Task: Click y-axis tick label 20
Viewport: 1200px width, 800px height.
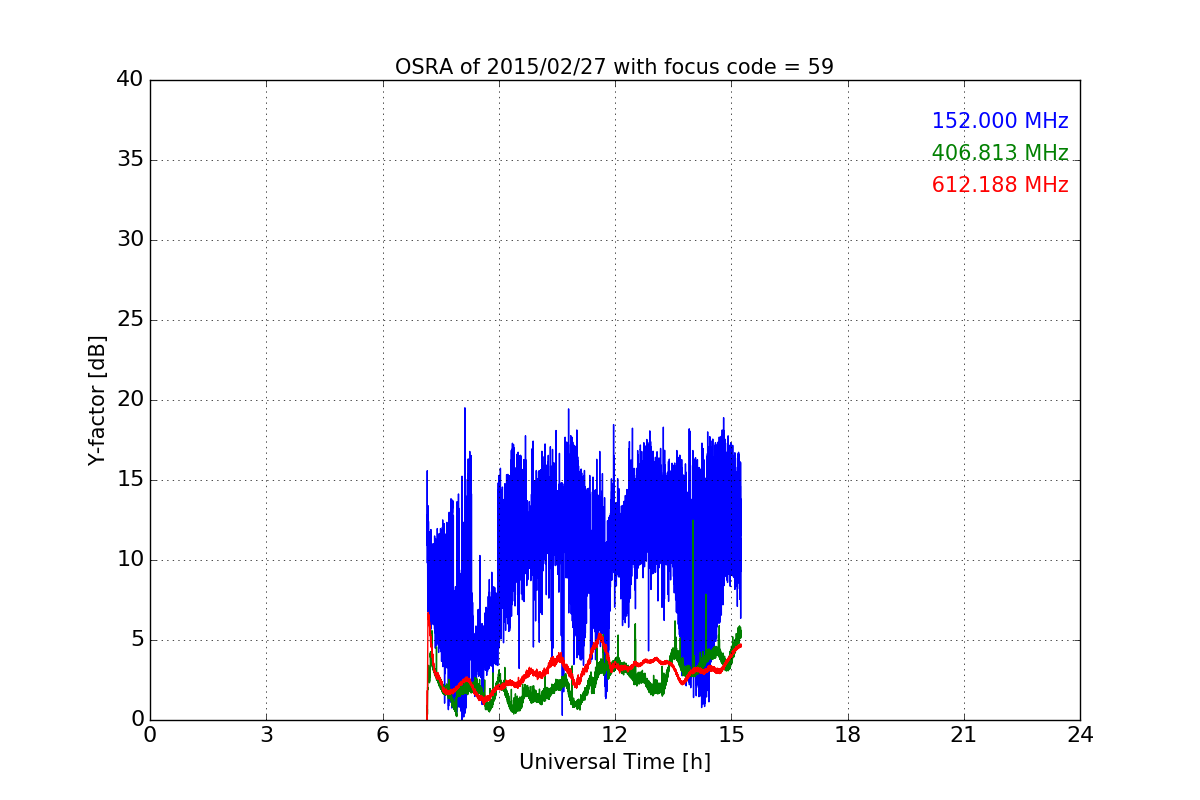Action: 130,400
